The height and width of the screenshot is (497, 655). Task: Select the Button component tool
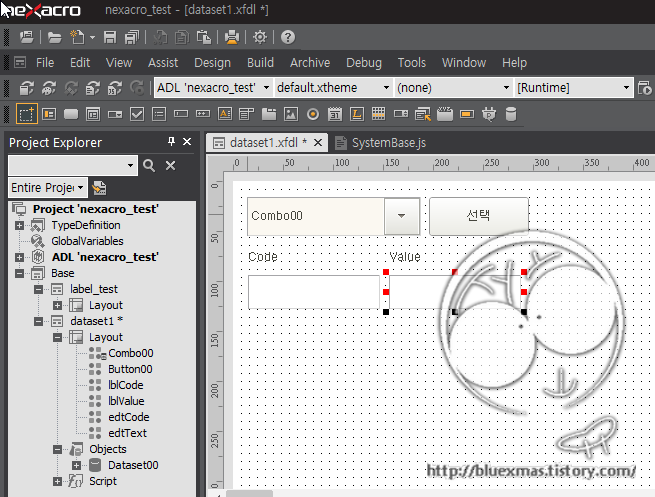click(x=71, y=114)
